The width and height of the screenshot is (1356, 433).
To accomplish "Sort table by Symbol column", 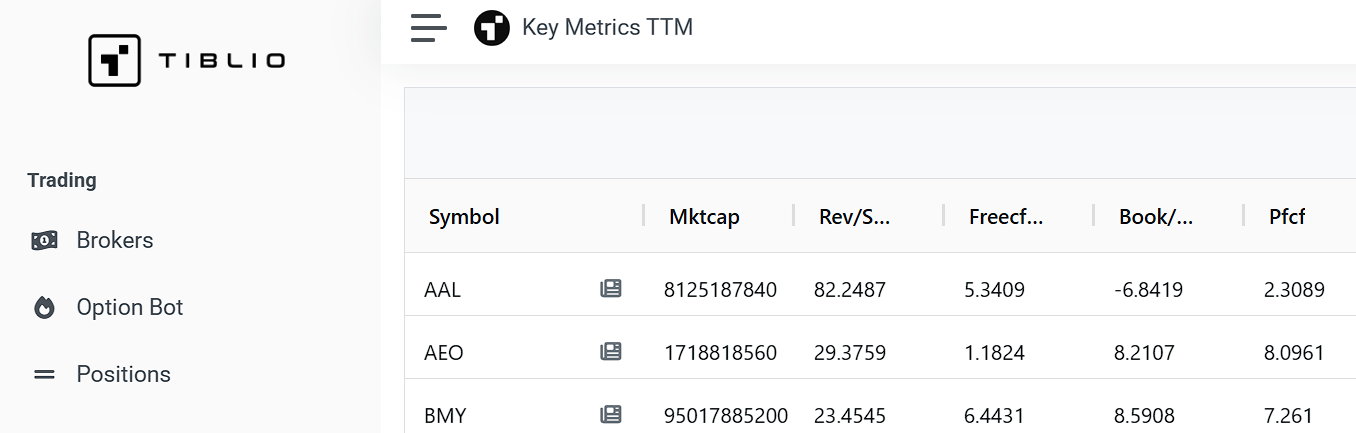I will [464, 217].
